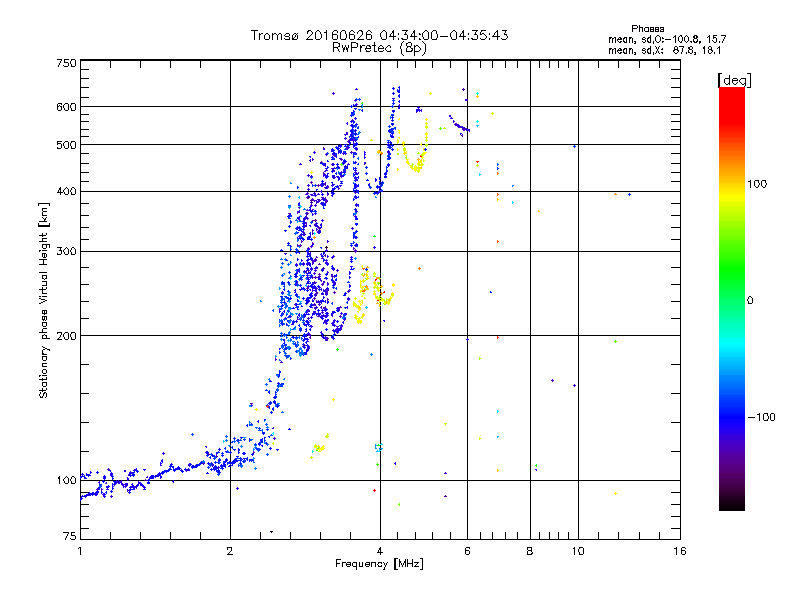800x600 pixels.
Task: Click the X-axis title 'Frequency [MHz]'
Action: (379, 564)
